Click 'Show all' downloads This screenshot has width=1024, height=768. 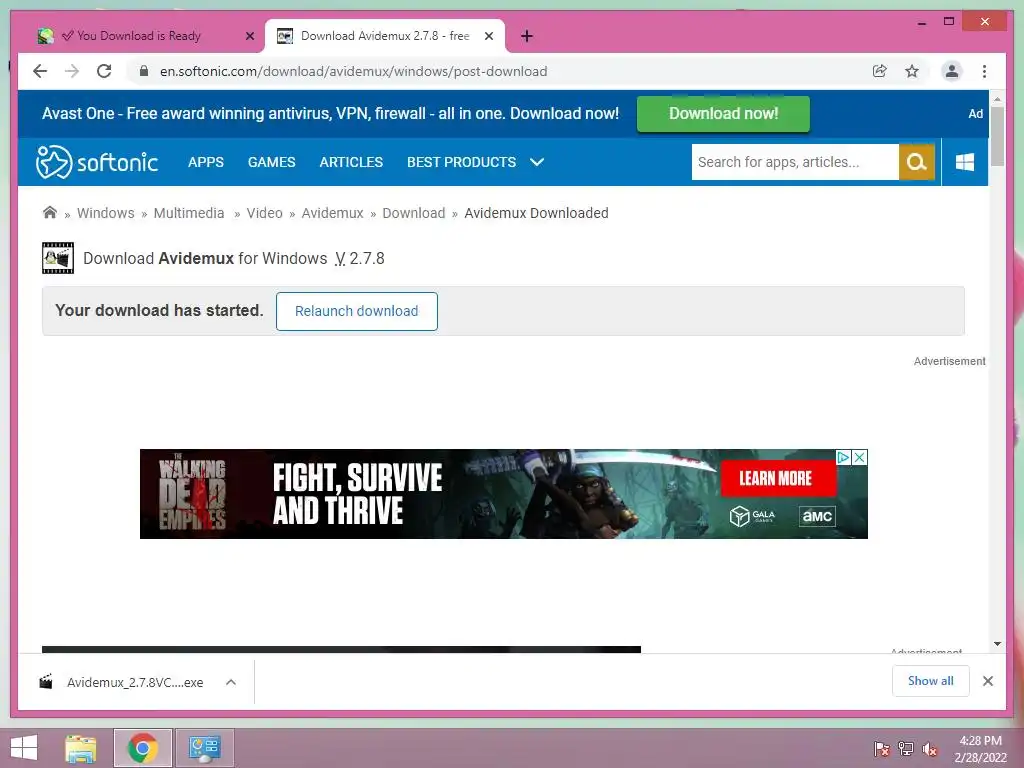point(931,681)
